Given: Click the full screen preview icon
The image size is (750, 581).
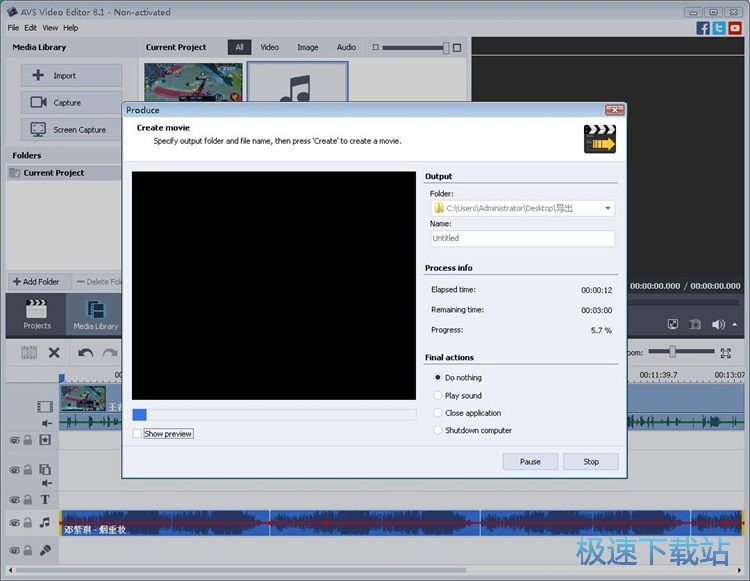Looking at the screenshot, I should [673, 324].
